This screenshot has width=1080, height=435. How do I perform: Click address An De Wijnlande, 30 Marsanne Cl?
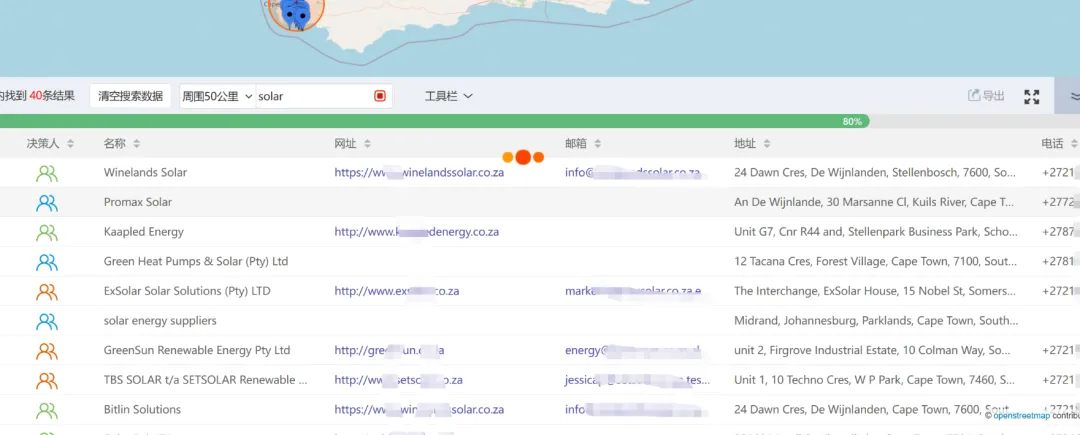pyautogui.click(x=875, y=202)
